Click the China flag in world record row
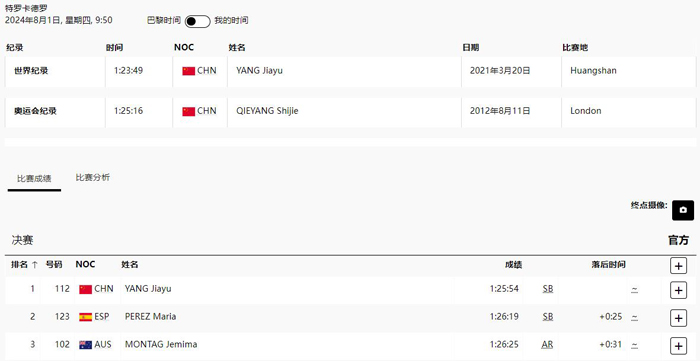This screenshot has width=700, height=361. coord(188,71)
